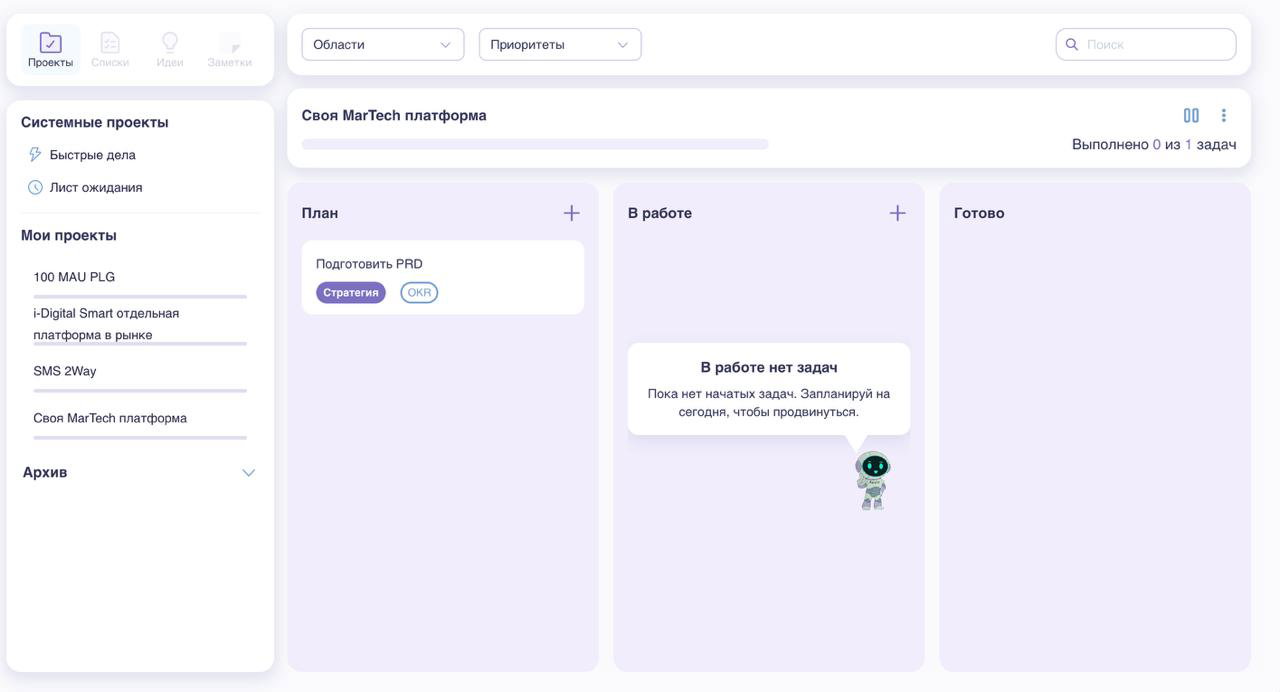Click the project progress bar

pyautogui.click(x=535, y=144)
